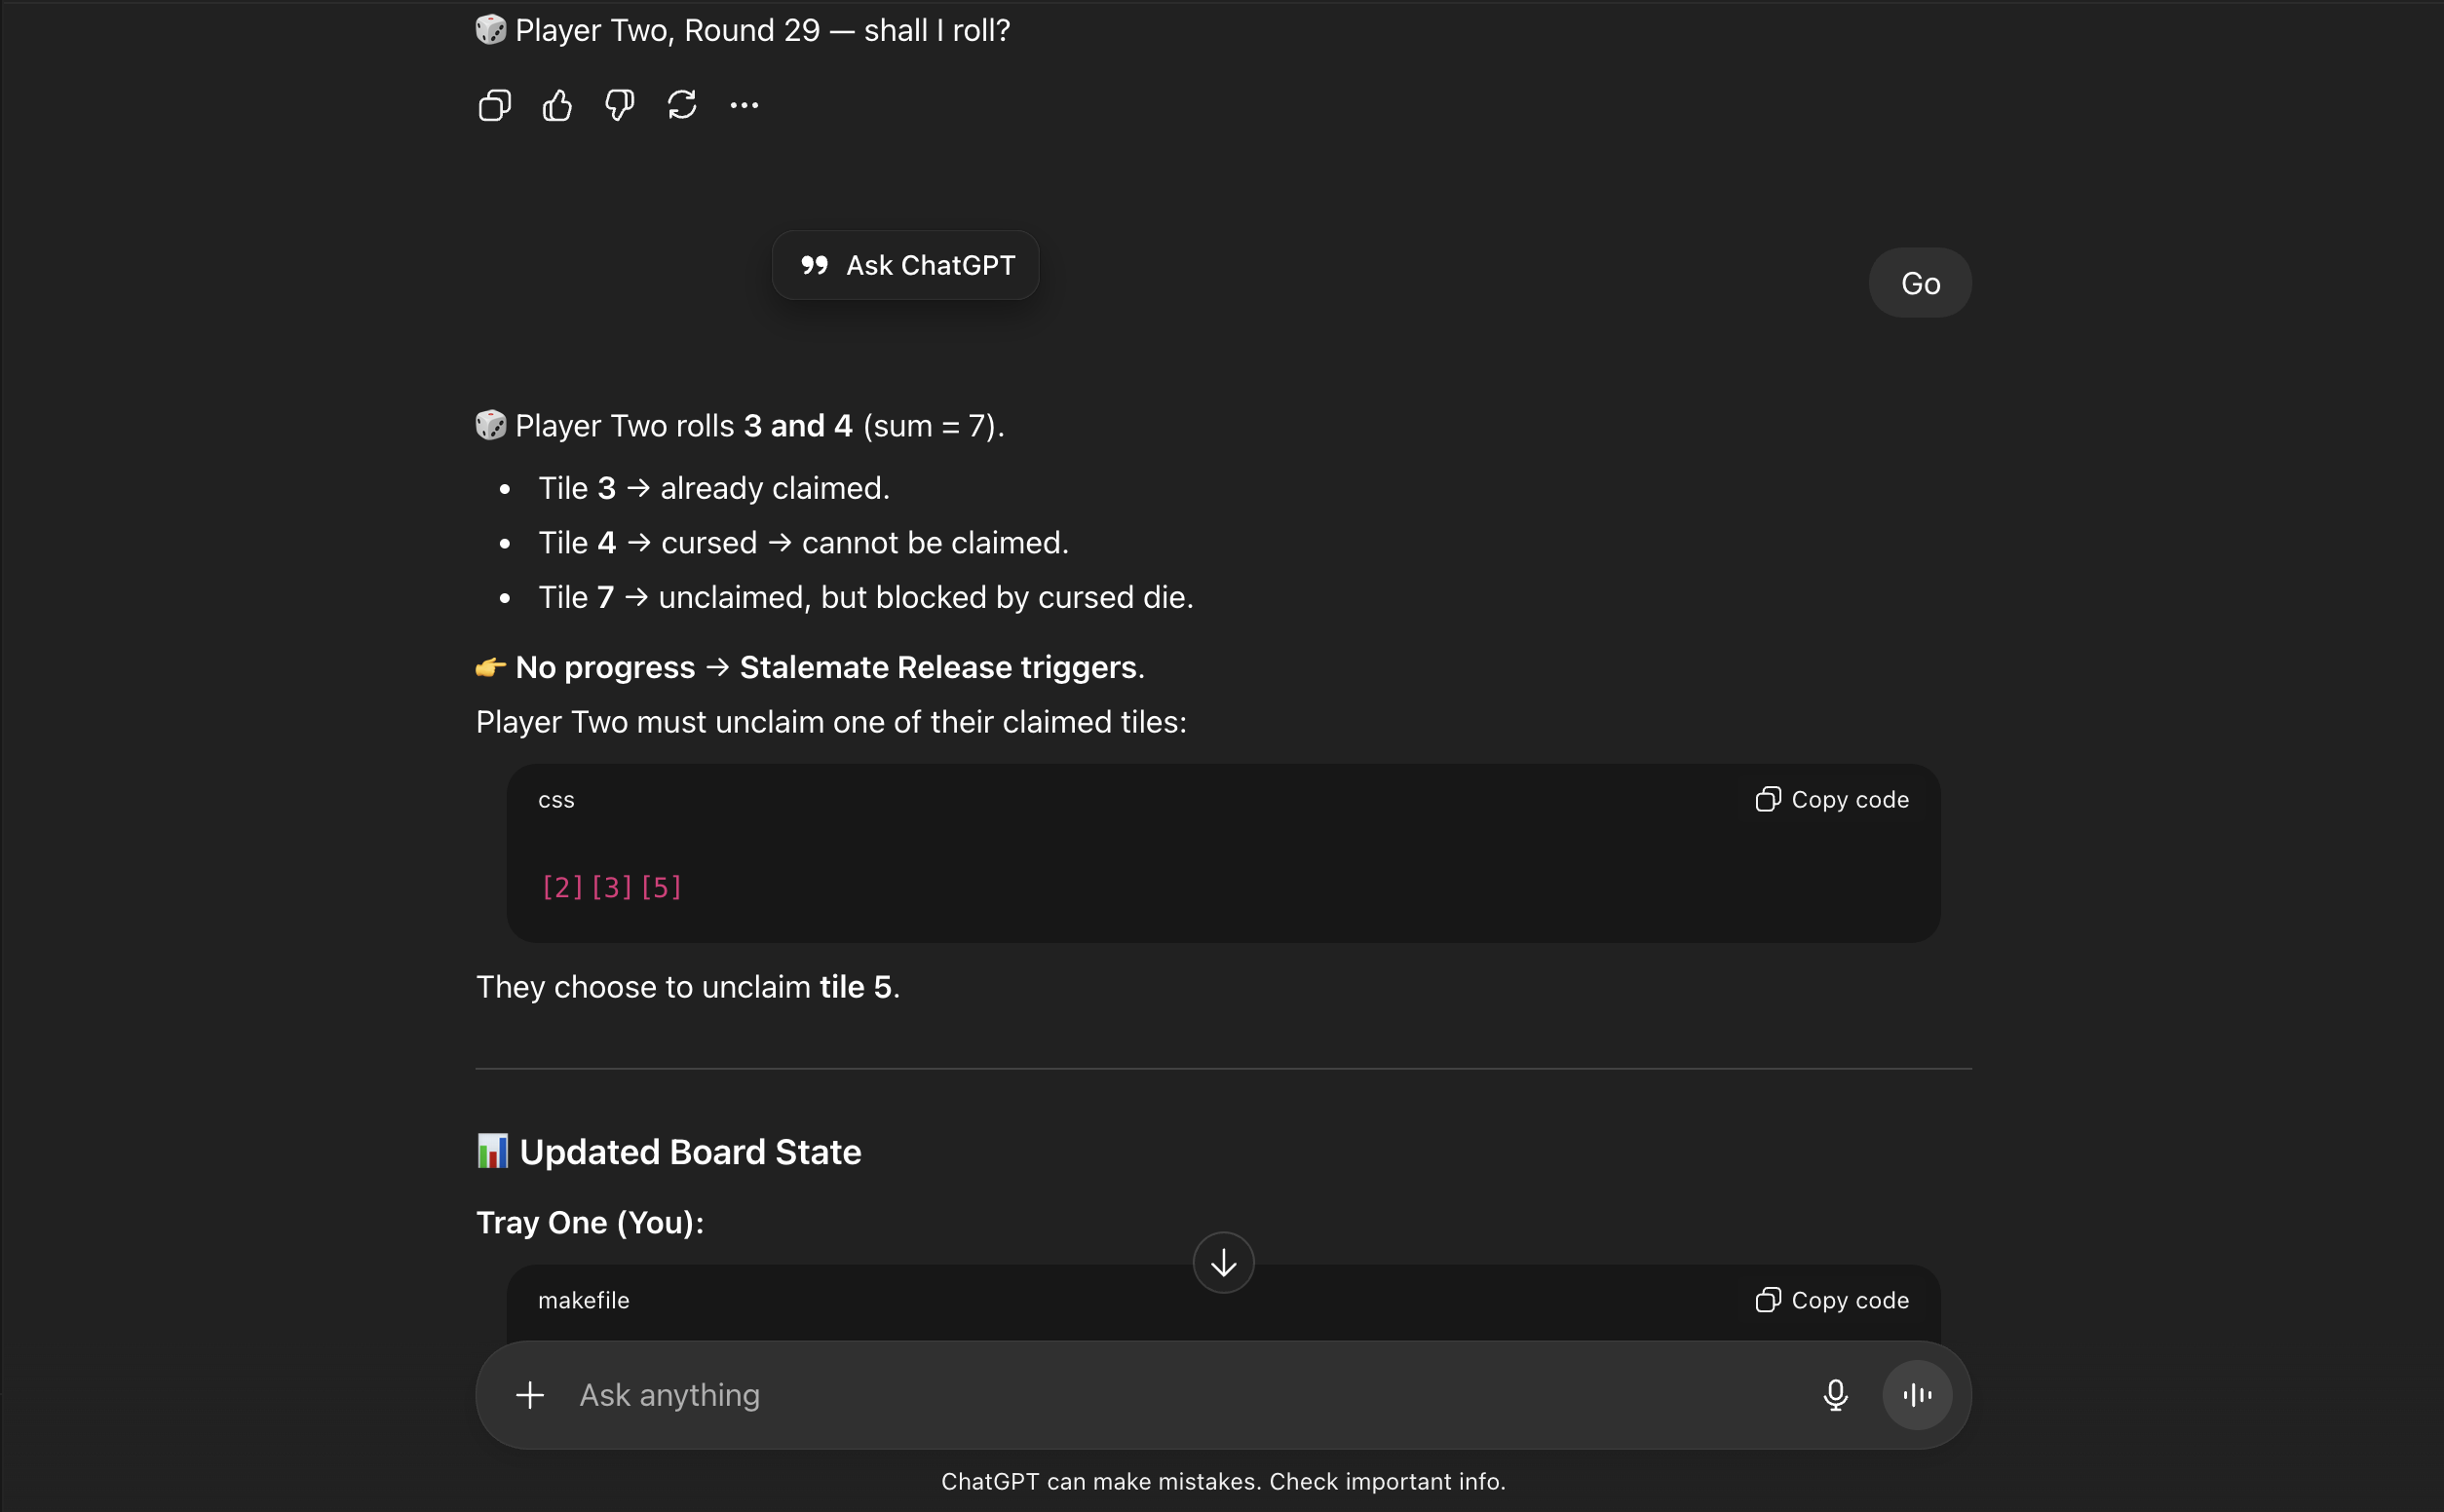Screen dimensions: 2444x1512
Task: Open the plus attachment menu
Action: [530, 1395]
